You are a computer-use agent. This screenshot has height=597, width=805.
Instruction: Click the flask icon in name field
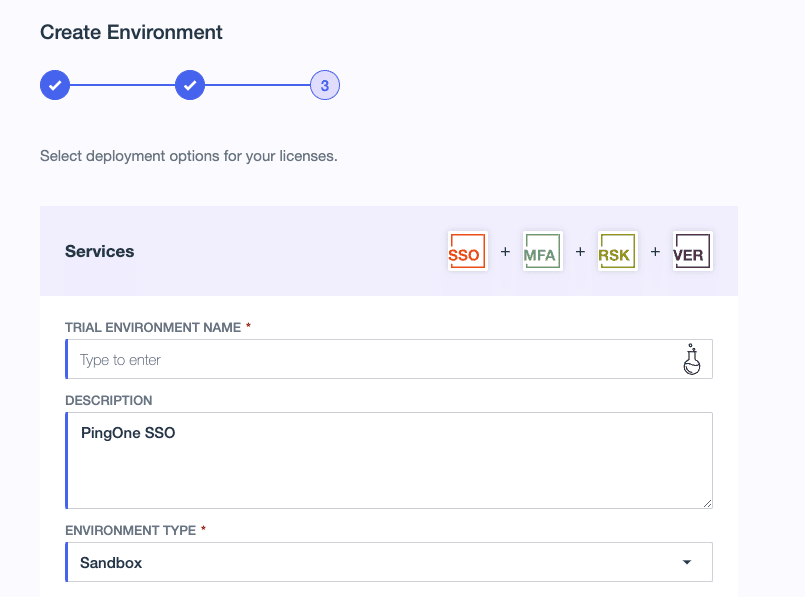[x=692, y=359]
